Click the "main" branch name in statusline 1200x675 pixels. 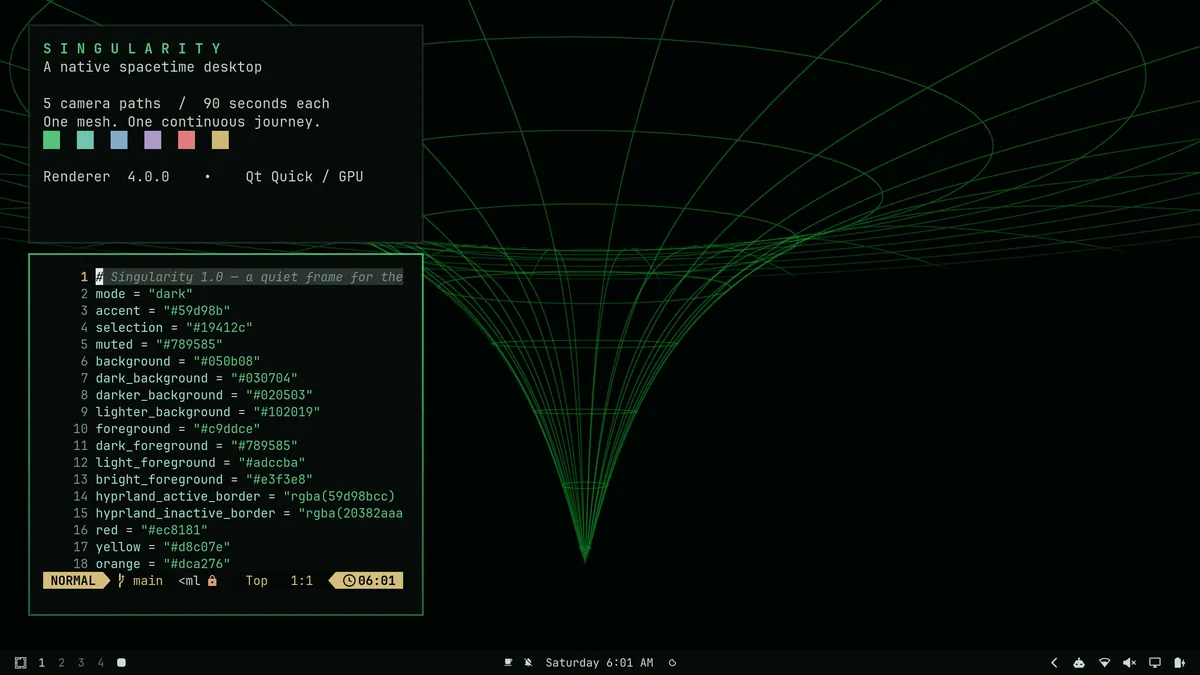(x=148, y=581)
